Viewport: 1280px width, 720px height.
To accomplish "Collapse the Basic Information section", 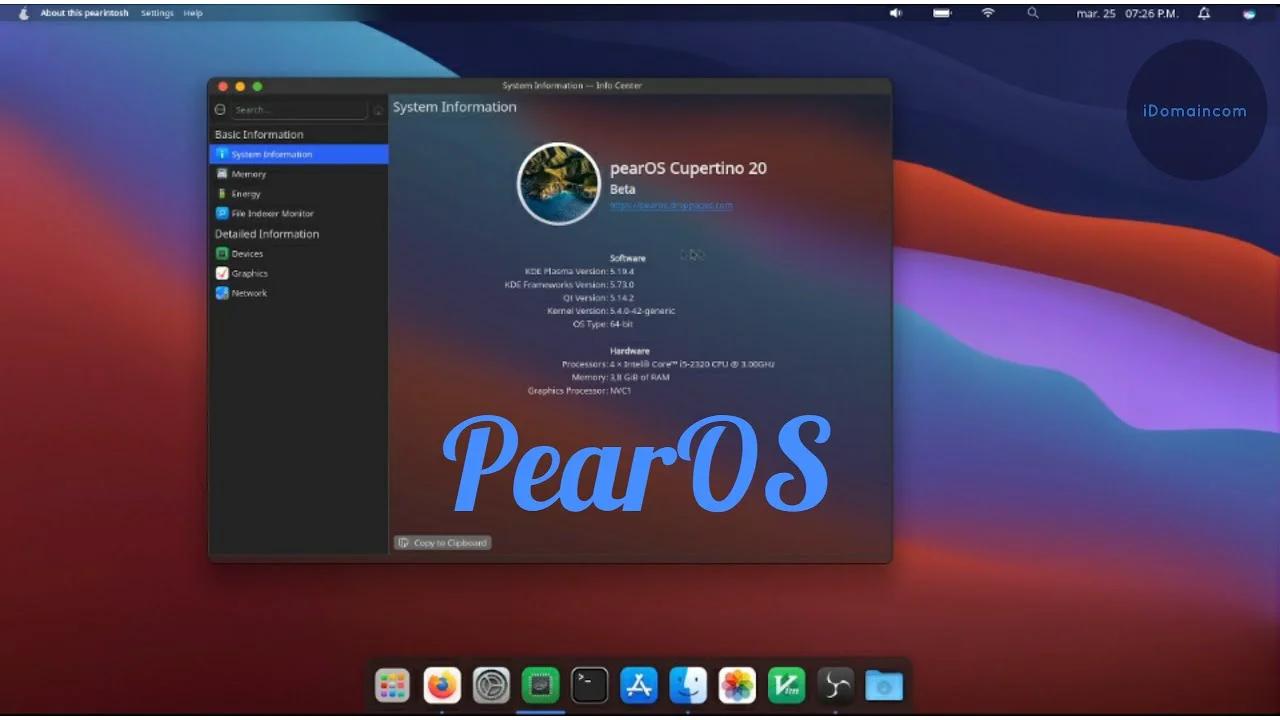I will click(258, 134).
